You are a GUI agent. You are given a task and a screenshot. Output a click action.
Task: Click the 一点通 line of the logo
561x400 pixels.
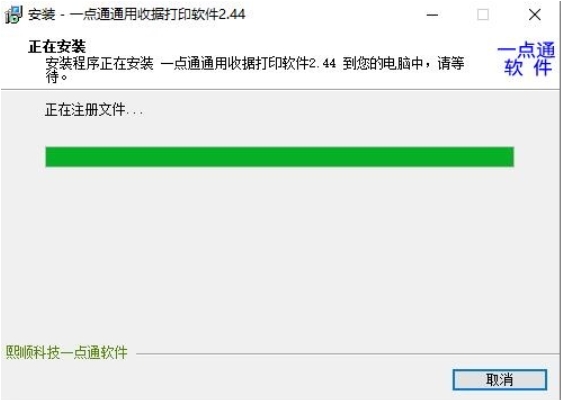click(526, 50)
